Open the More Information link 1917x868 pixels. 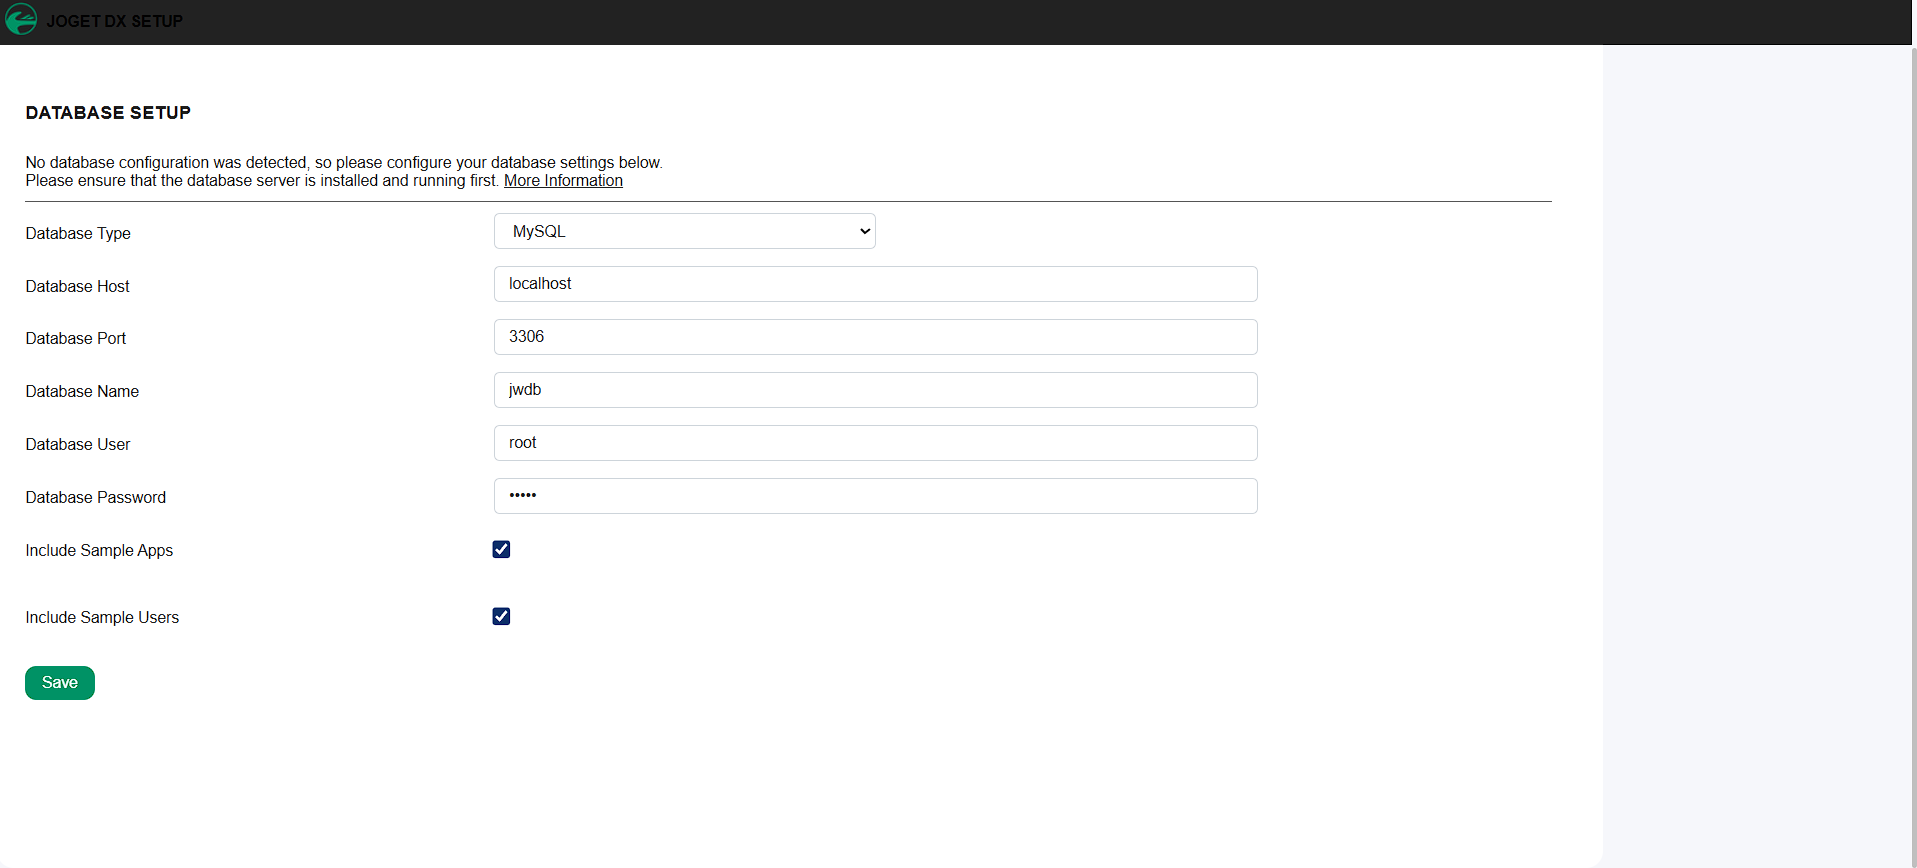pyautogui.click(x=563, y=181)
